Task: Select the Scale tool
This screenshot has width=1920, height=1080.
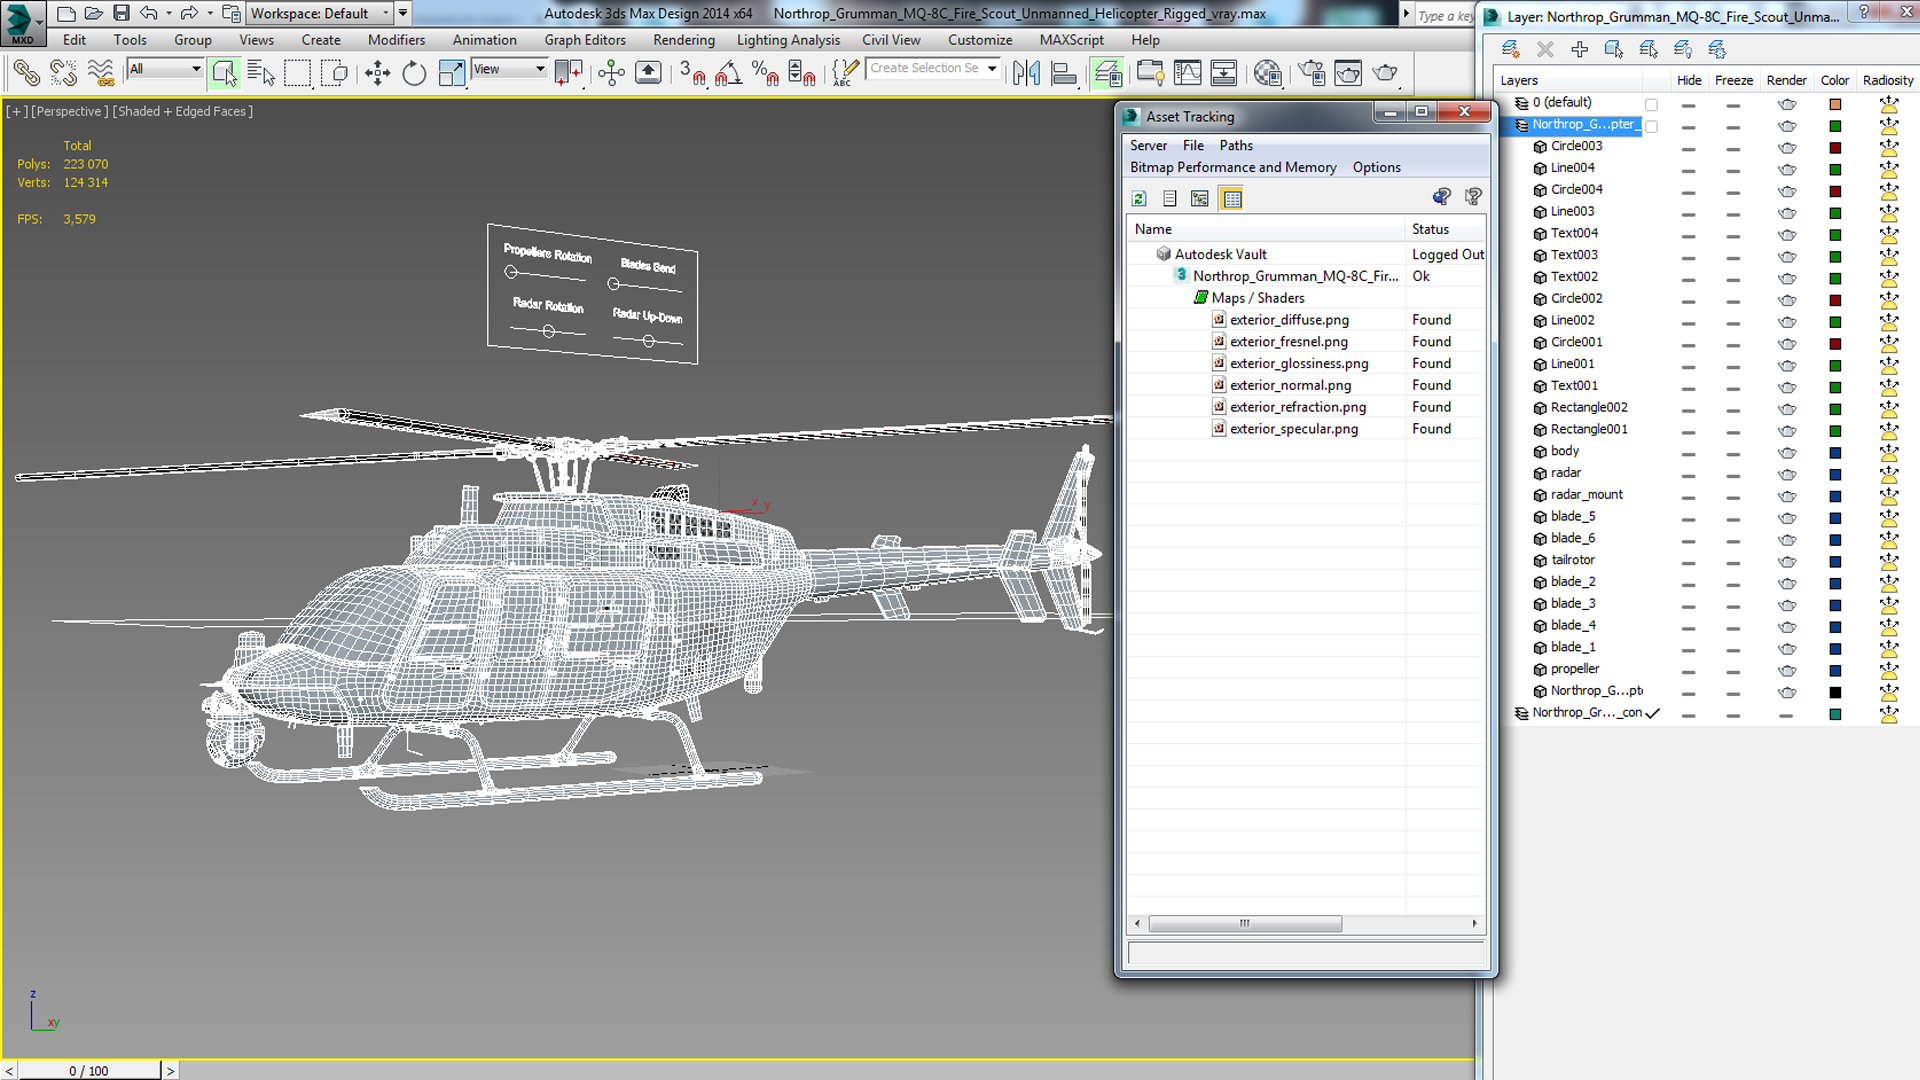Action: (x=451, y=73)
